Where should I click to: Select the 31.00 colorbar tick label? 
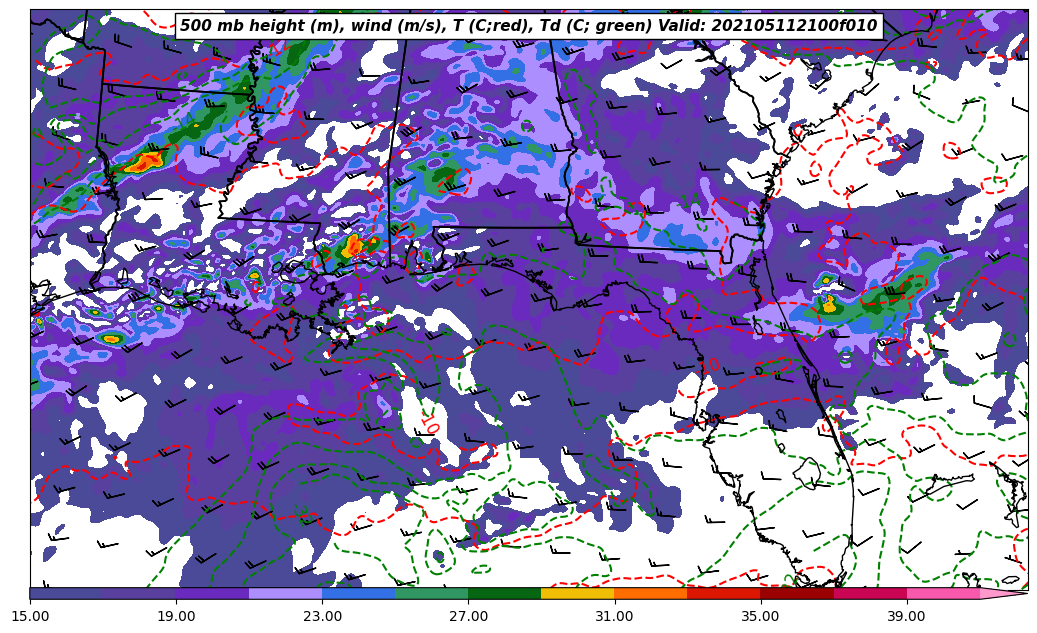(x=614, y=616)
